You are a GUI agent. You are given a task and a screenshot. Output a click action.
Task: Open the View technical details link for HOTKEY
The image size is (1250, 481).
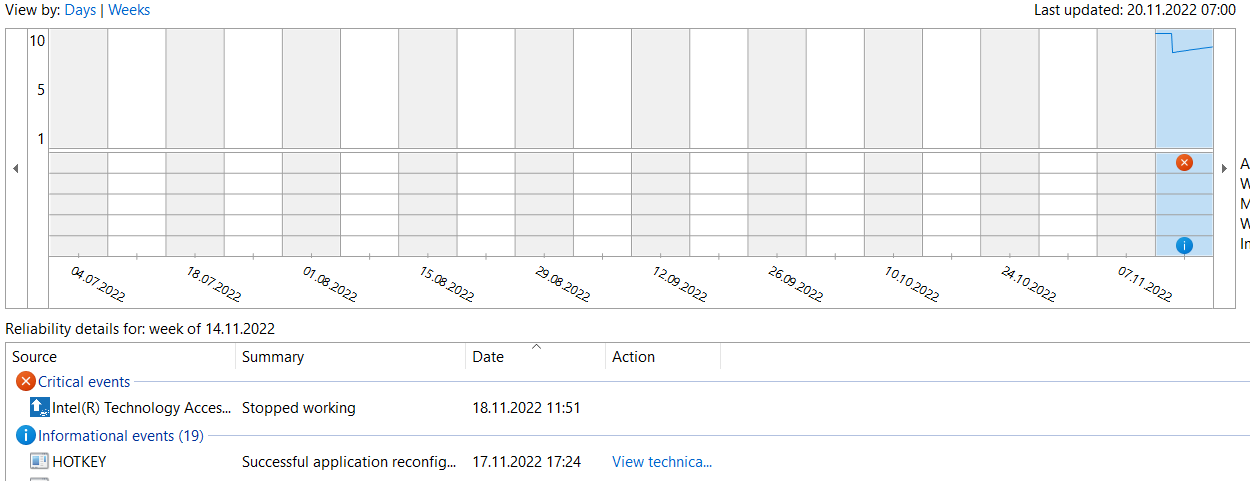coord(662,462)
